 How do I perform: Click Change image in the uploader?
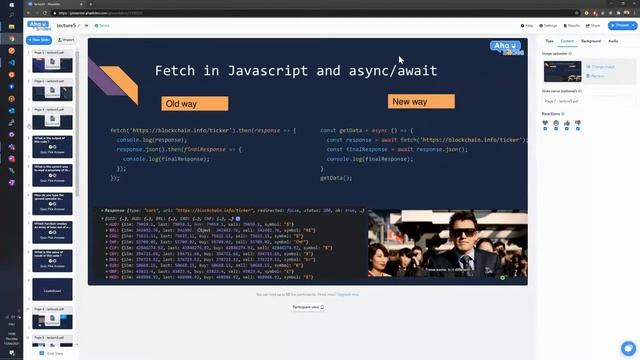point(600,67)
